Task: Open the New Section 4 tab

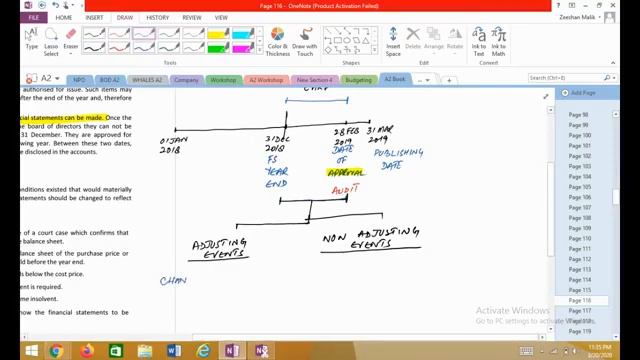Action: 314,80
